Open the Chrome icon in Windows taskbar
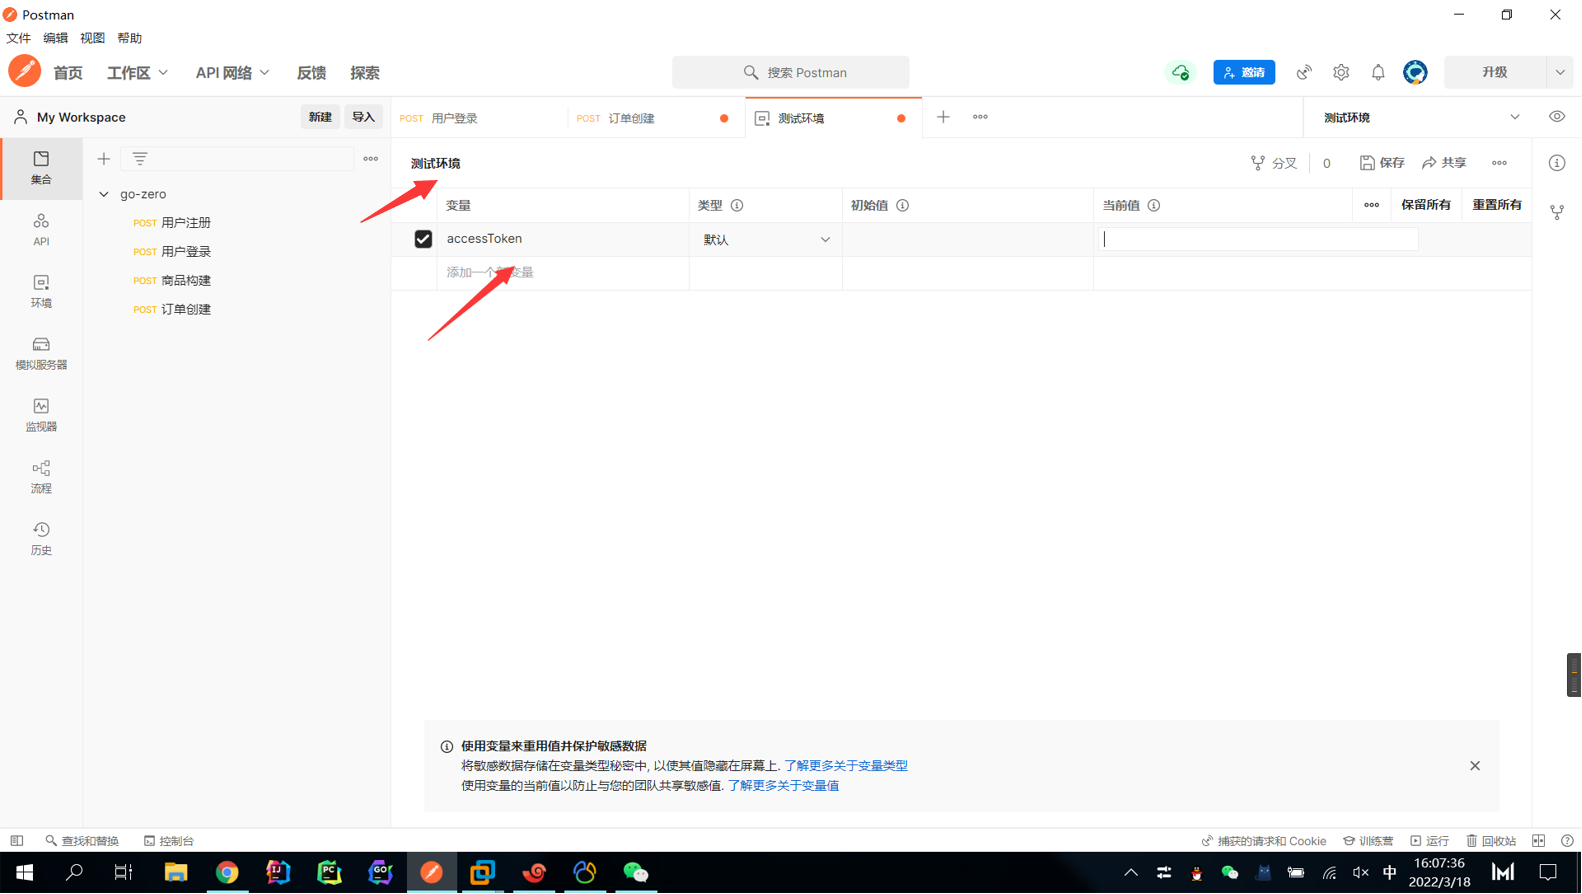1582x894 pixels. pyautogui.click(x=227, y=872)
